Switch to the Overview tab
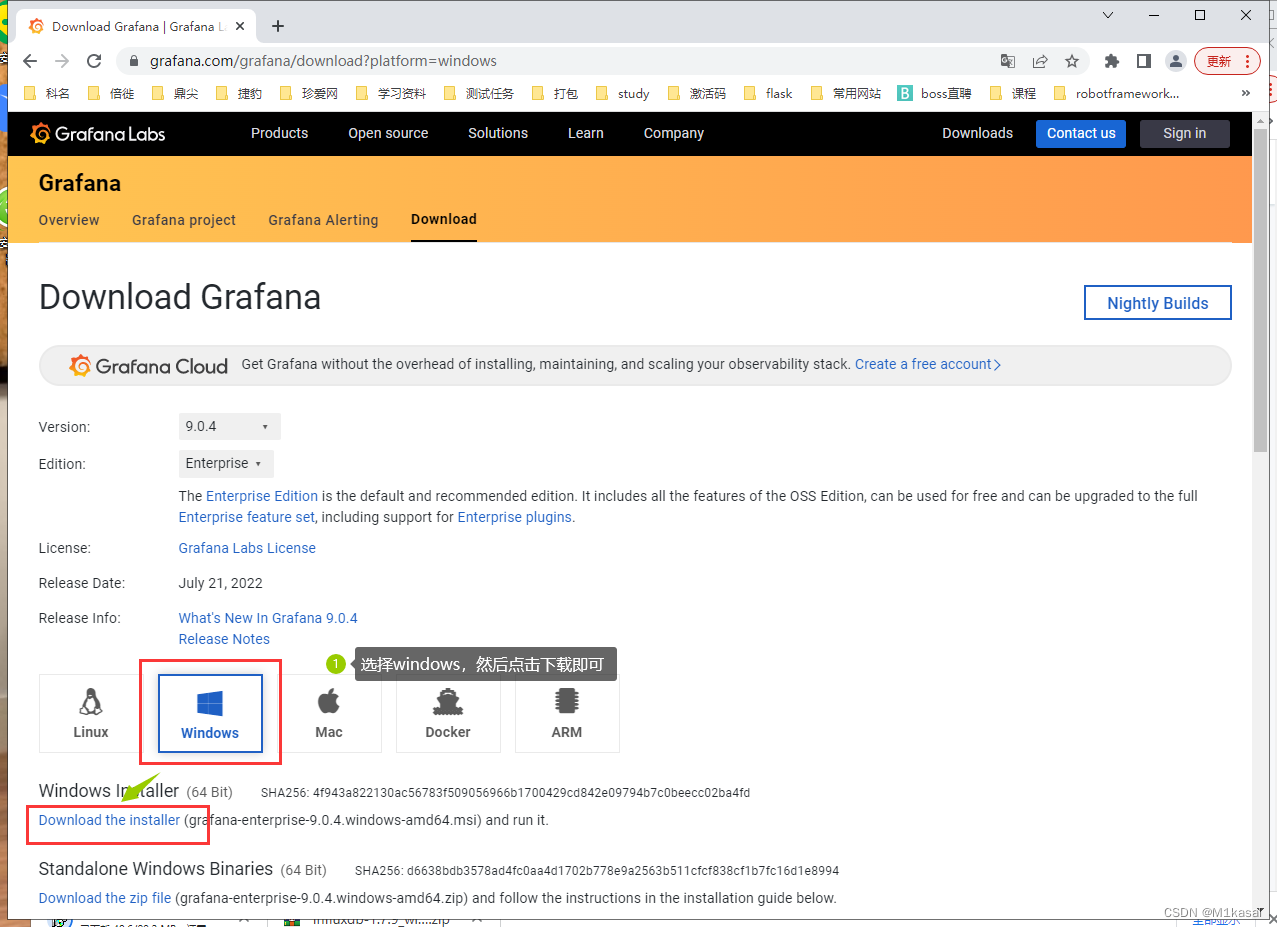The image size is (1277, 927). coord(69,220)
